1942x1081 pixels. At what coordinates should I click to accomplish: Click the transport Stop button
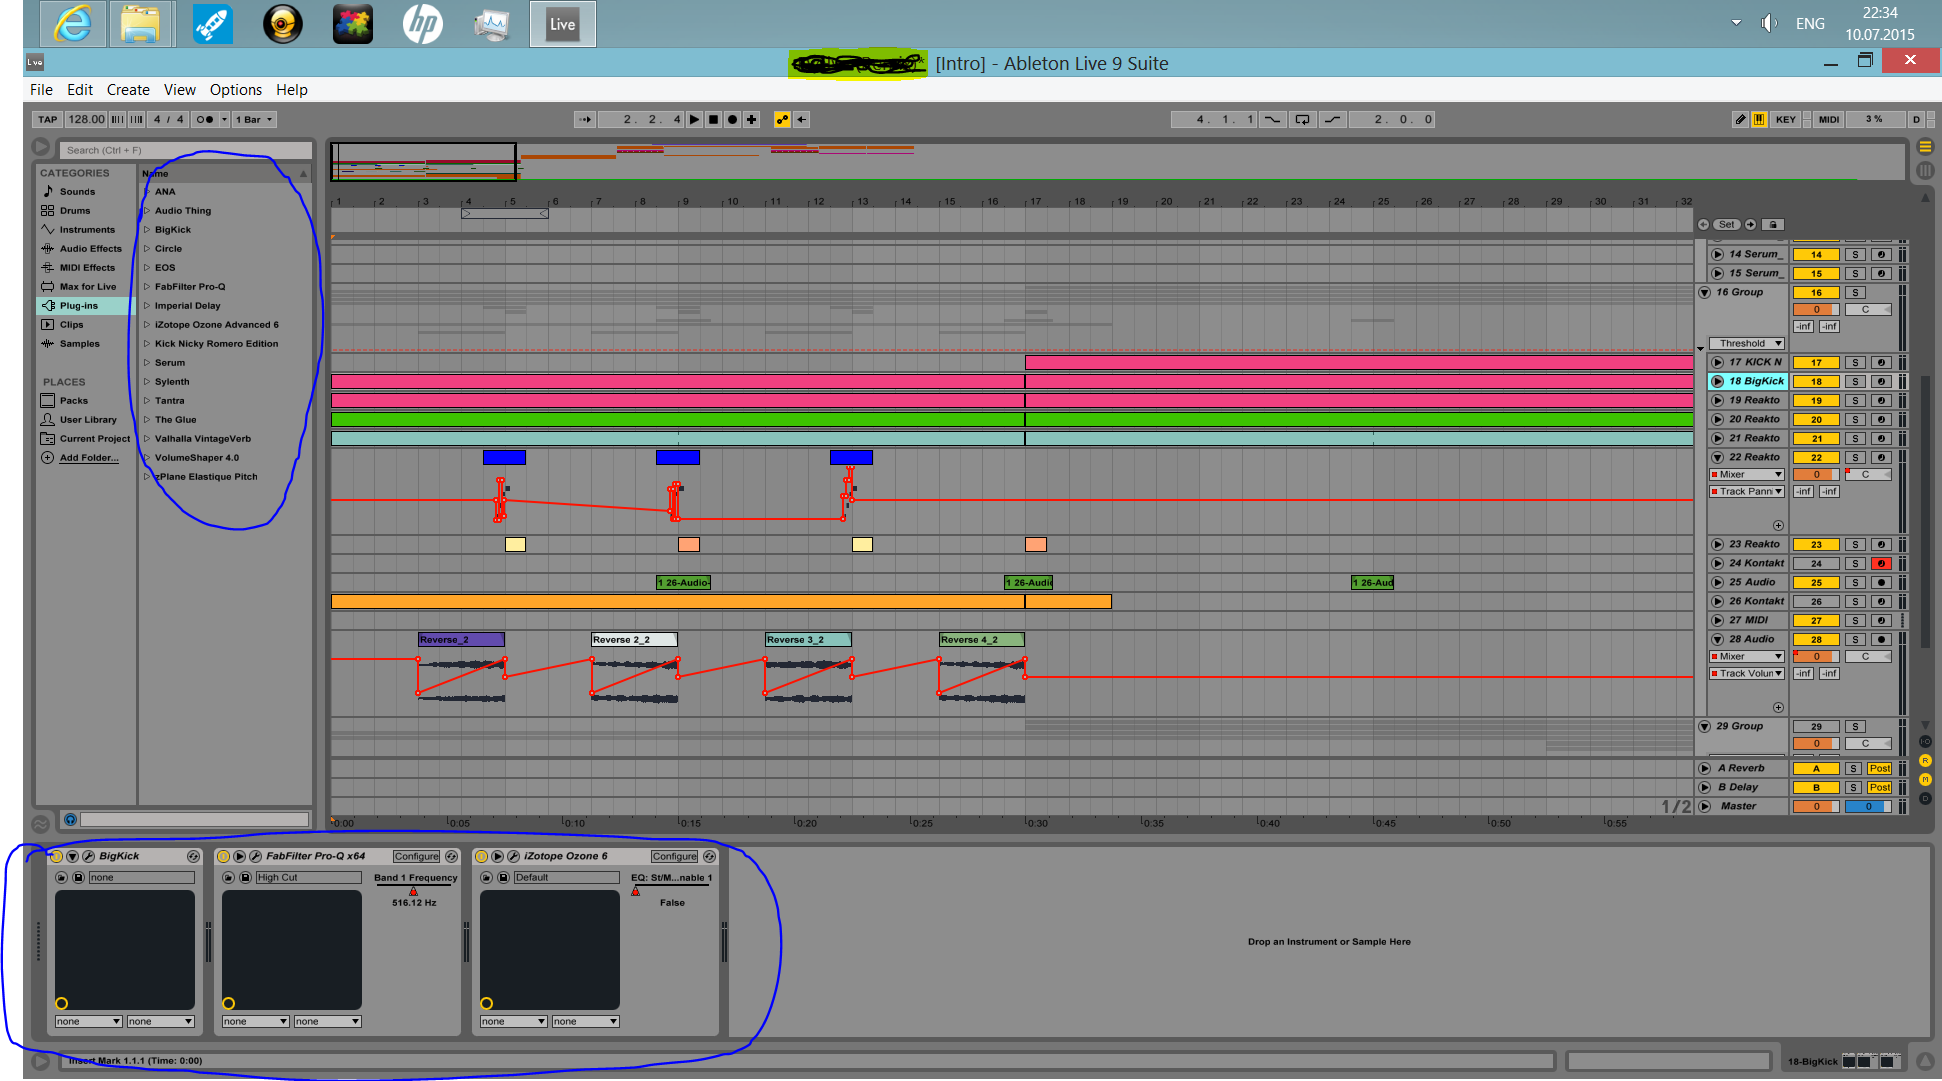(x=713, y=119)
